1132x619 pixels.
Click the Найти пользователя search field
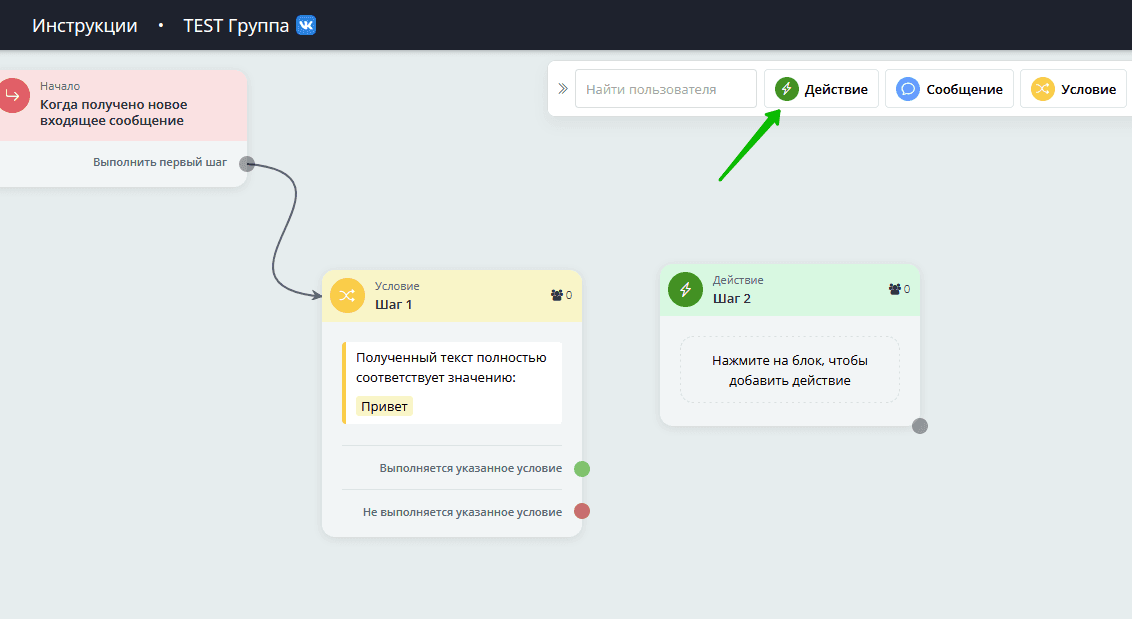pyautogui.click(x=665, y=89)
